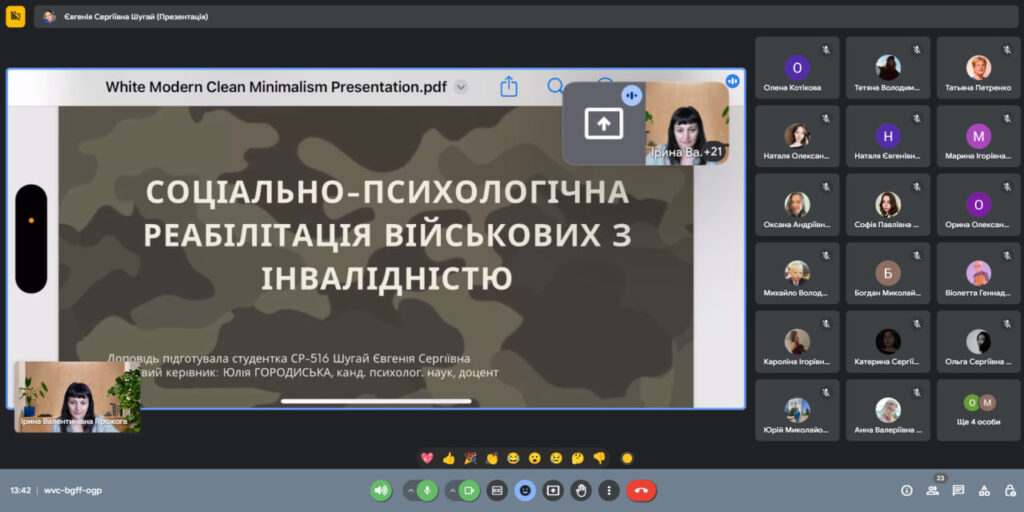Toggle the camera on or off
1024x512 pixels.
pyautogui.click(x=469, y=490)
